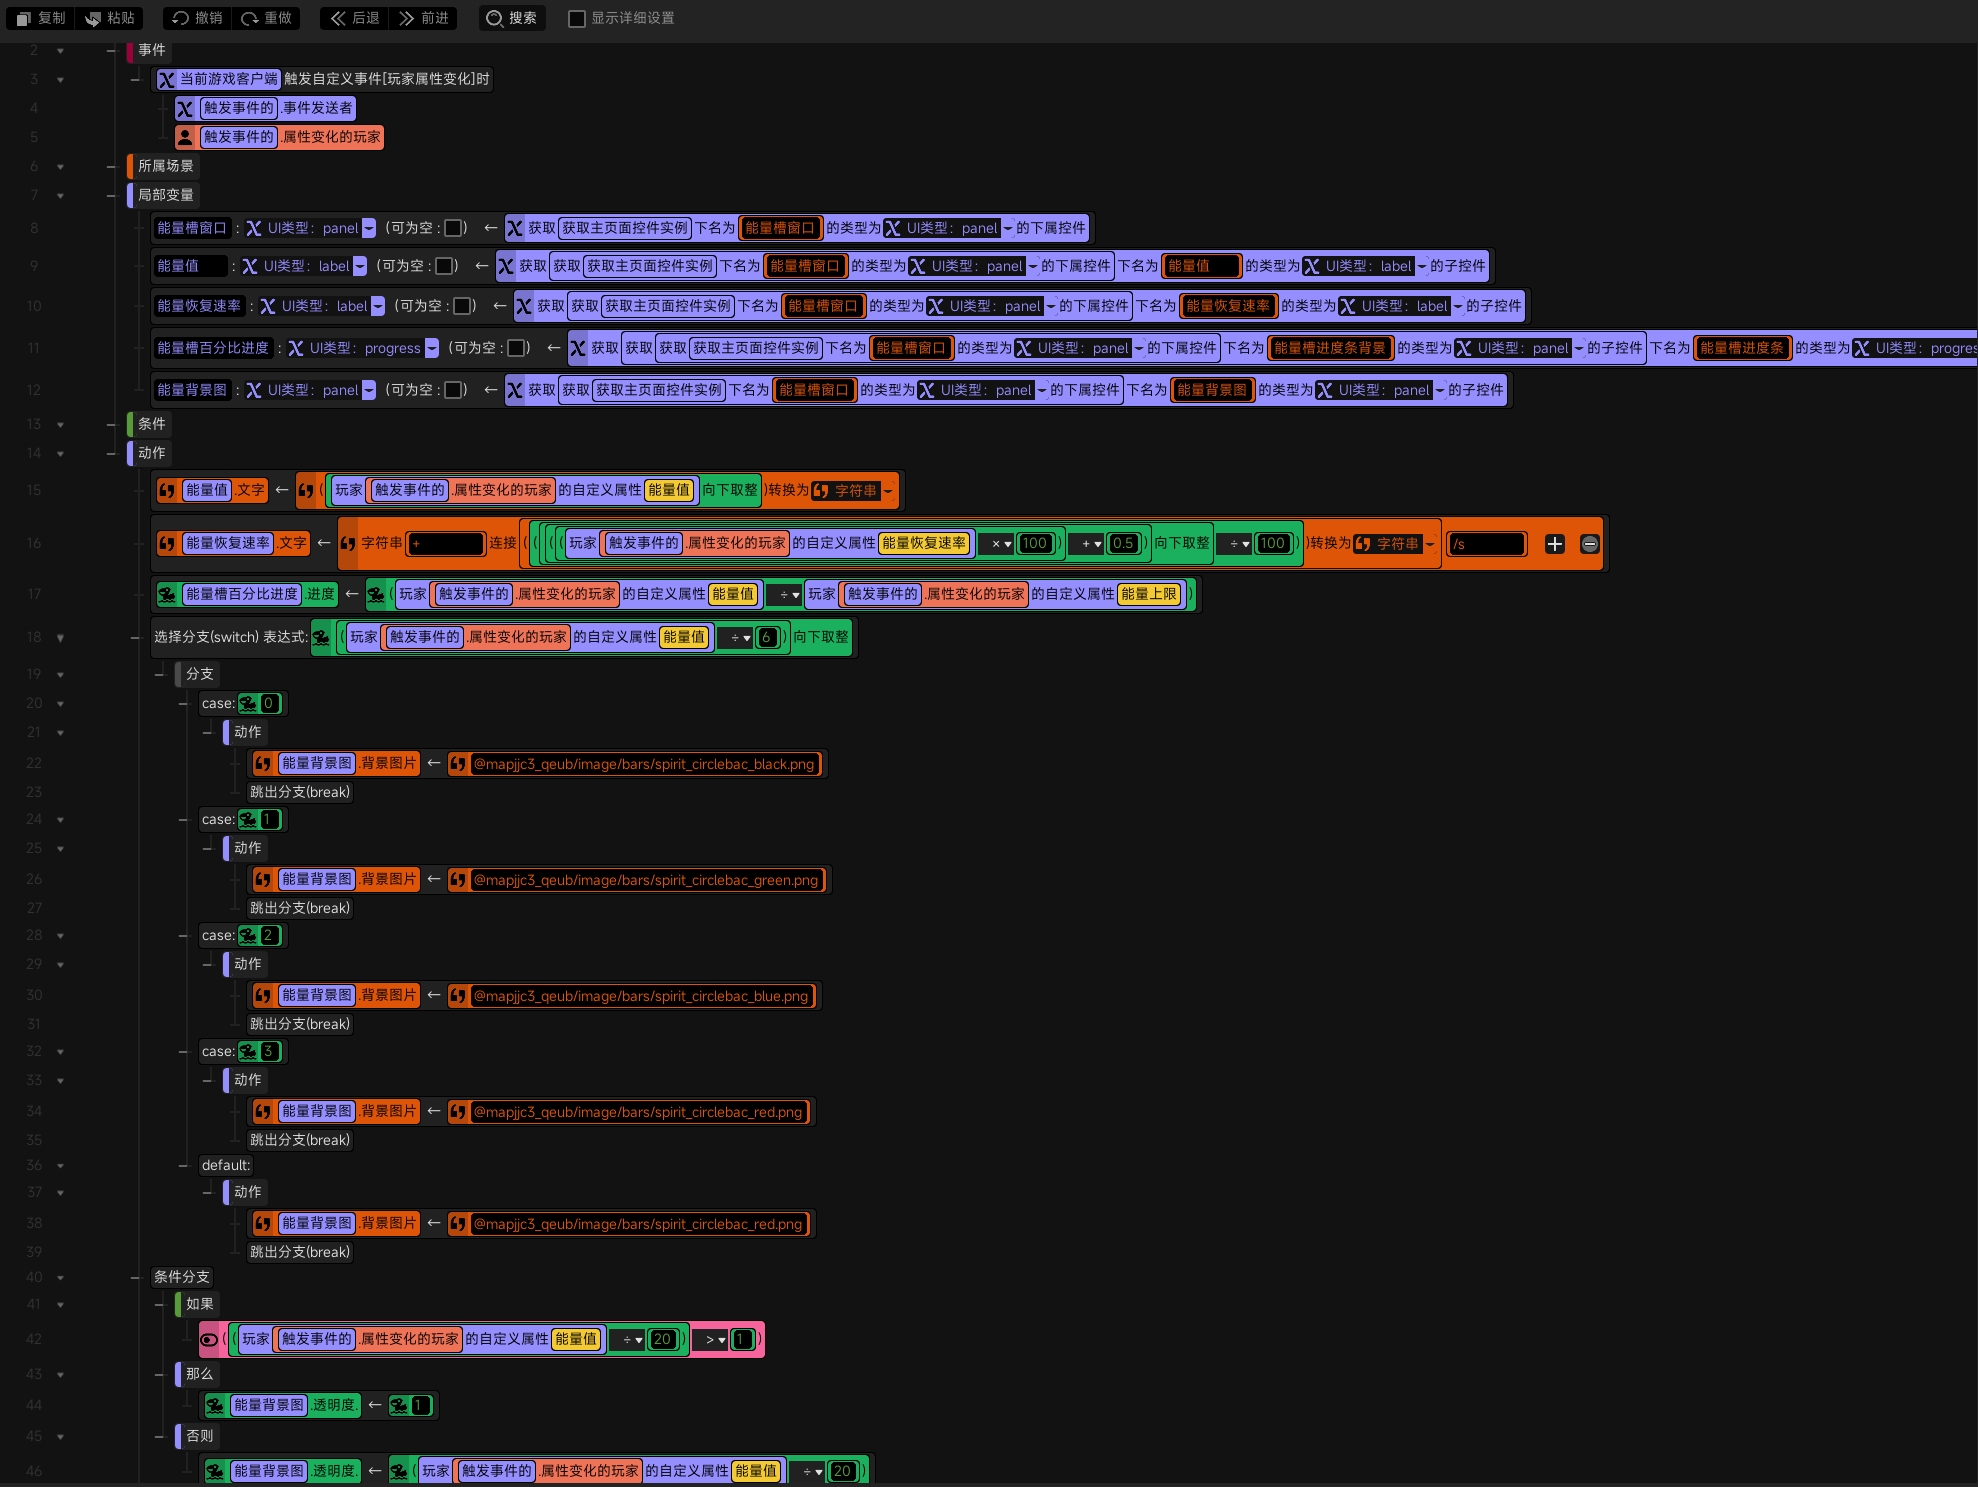Click the 复制 copy icon button
Viewport: 1978px width, 1487px height.
pos(41,18)
